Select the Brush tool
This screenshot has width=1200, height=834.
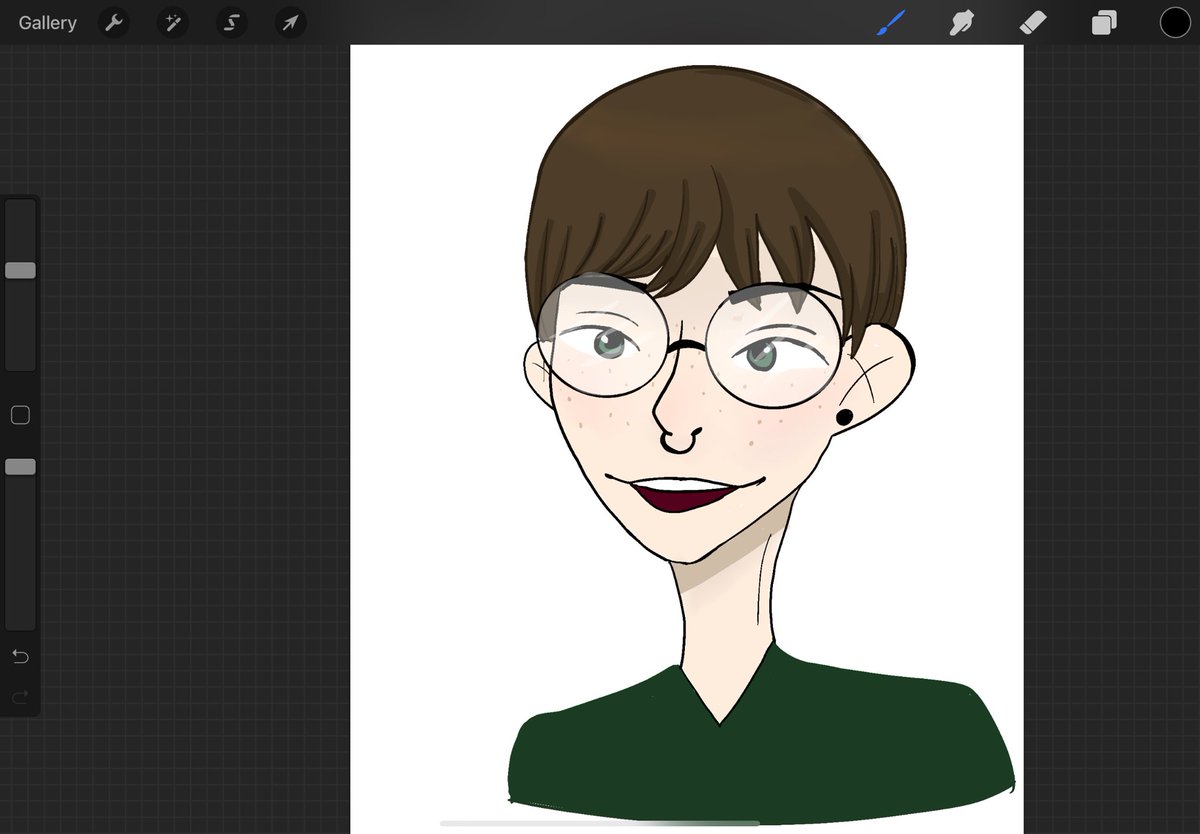890,23
